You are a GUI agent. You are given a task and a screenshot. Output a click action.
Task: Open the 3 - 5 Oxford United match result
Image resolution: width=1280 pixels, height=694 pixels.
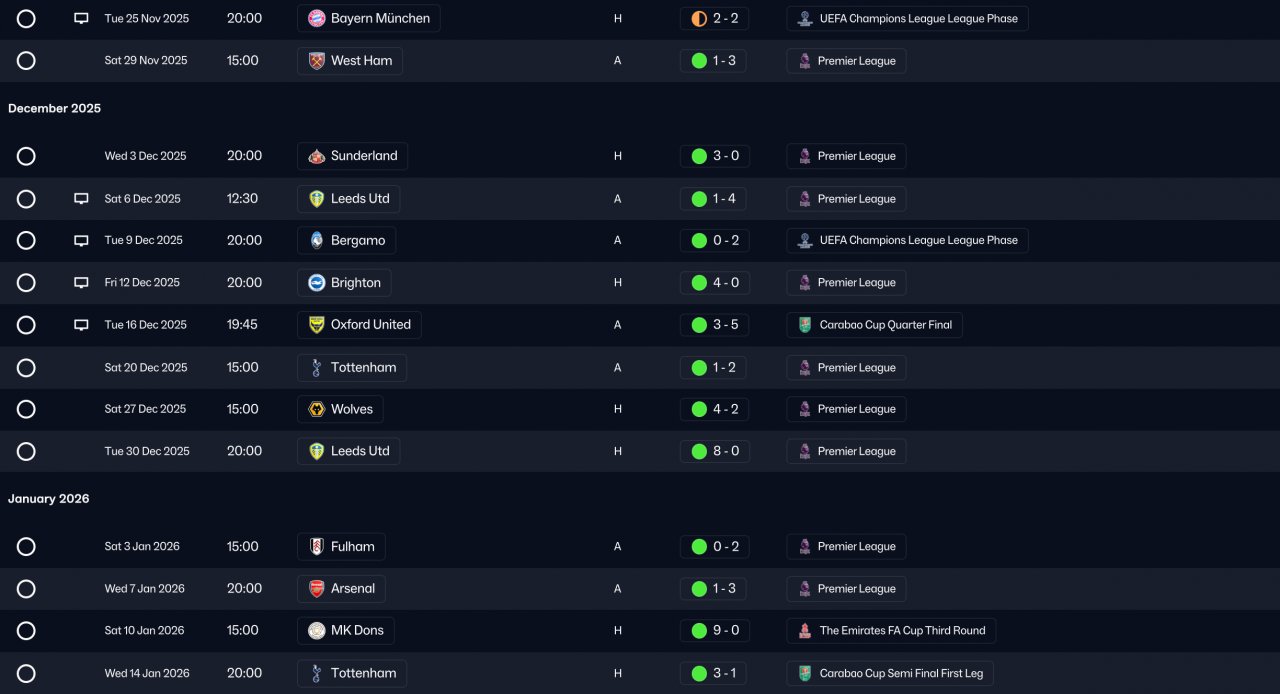[x=714, y=325]
